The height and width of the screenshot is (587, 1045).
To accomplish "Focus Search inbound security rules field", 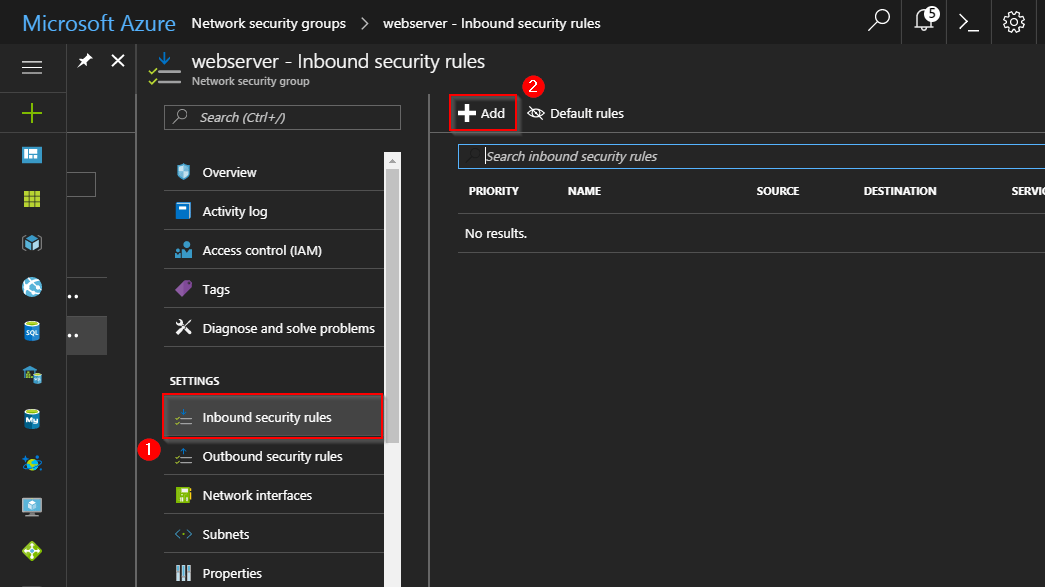I will coord(752,157).
